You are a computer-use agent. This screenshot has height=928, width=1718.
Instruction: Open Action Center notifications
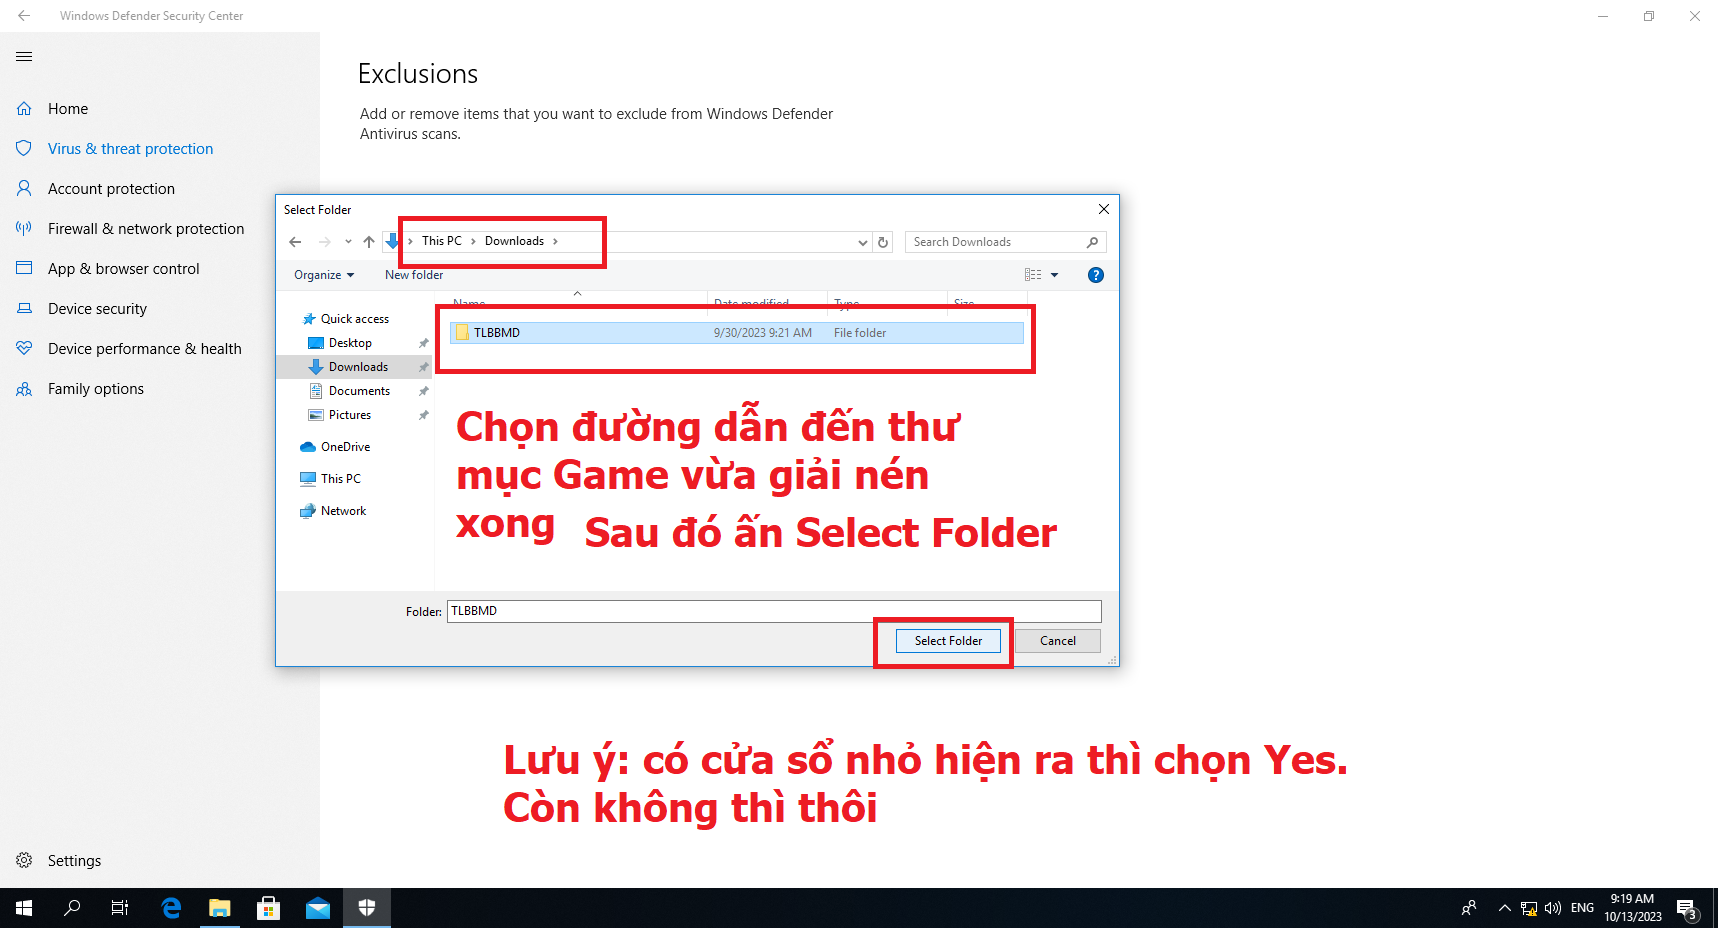click(1688, 908)
